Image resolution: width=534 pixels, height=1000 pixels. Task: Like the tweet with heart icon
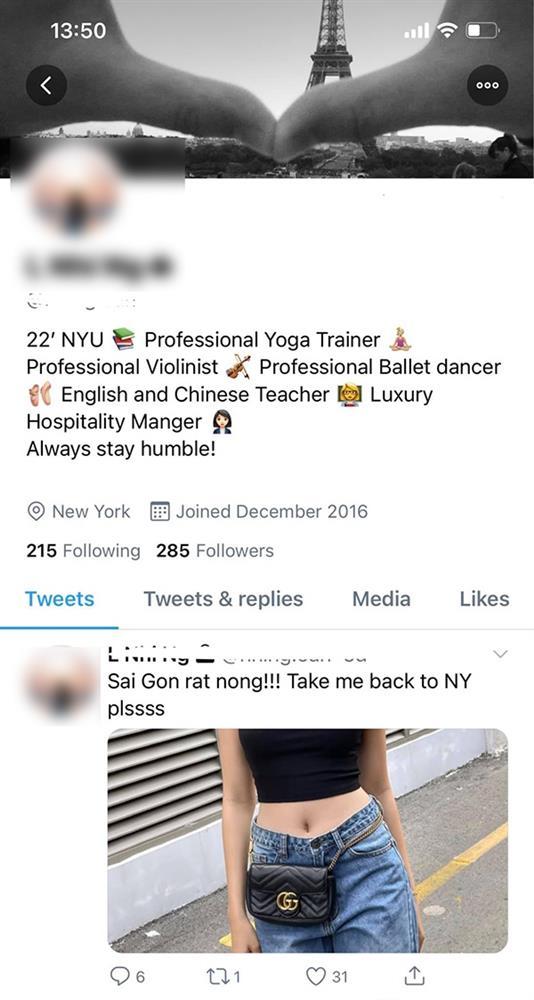tap(327, 976)
